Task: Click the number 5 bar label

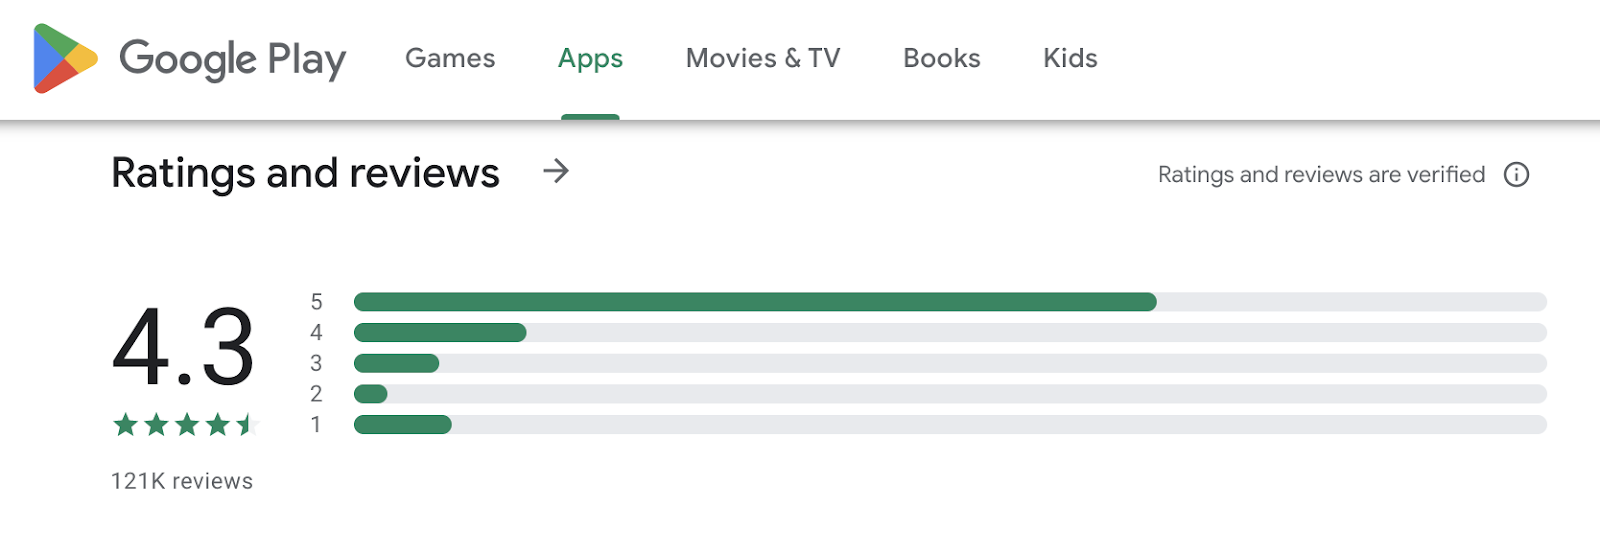Action: [x=316, y=302]
